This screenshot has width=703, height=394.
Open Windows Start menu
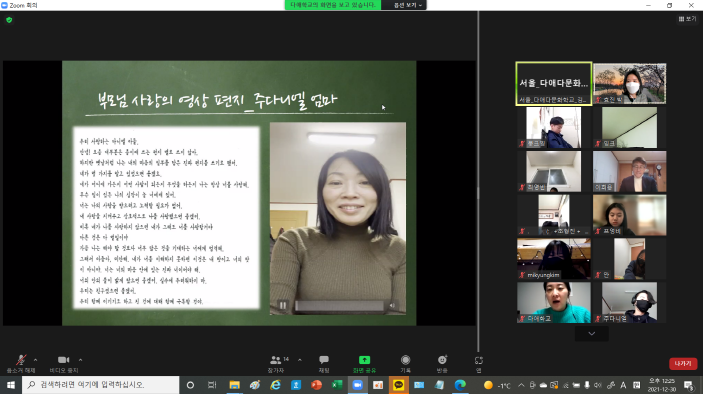click(x=11, y=385)
